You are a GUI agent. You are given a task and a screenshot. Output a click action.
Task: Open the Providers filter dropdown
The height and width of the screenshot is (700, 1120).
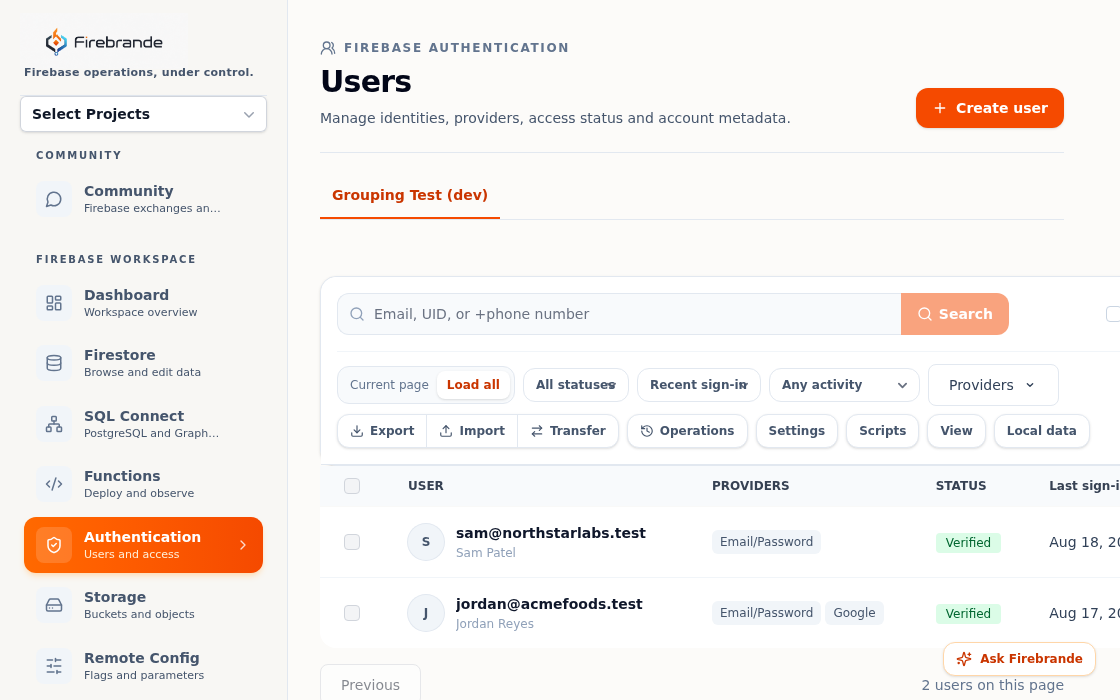[993, 385]
